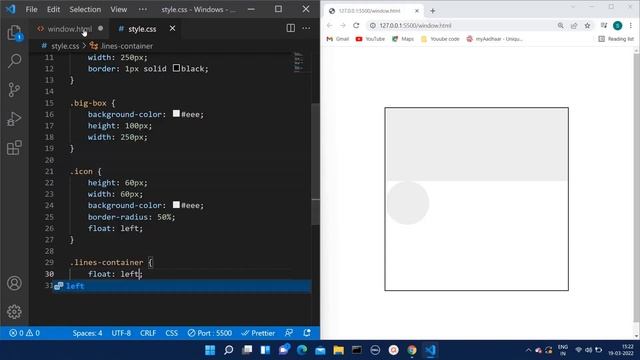View site information icon in address bar

pos(373,25)
